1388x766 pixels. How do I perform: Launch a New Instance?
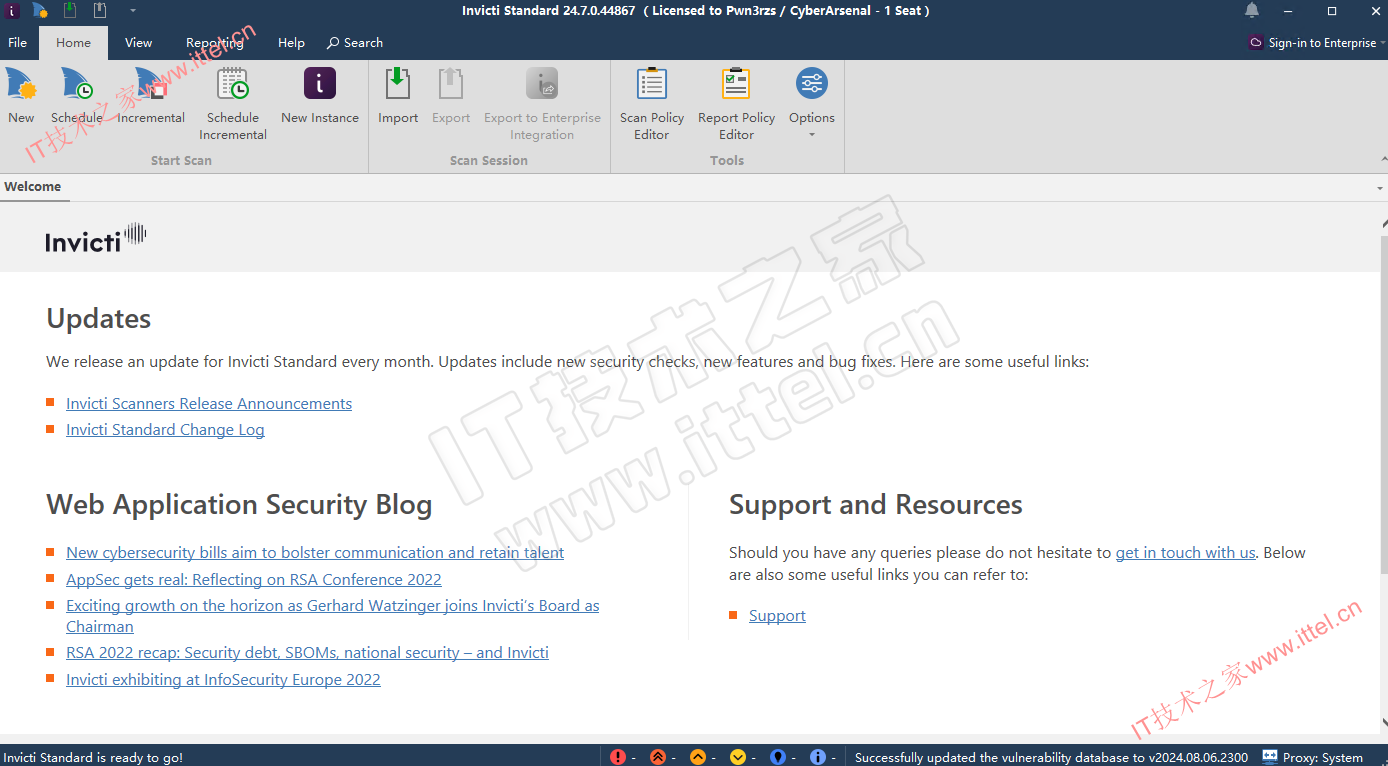click(x=320, y=97)
